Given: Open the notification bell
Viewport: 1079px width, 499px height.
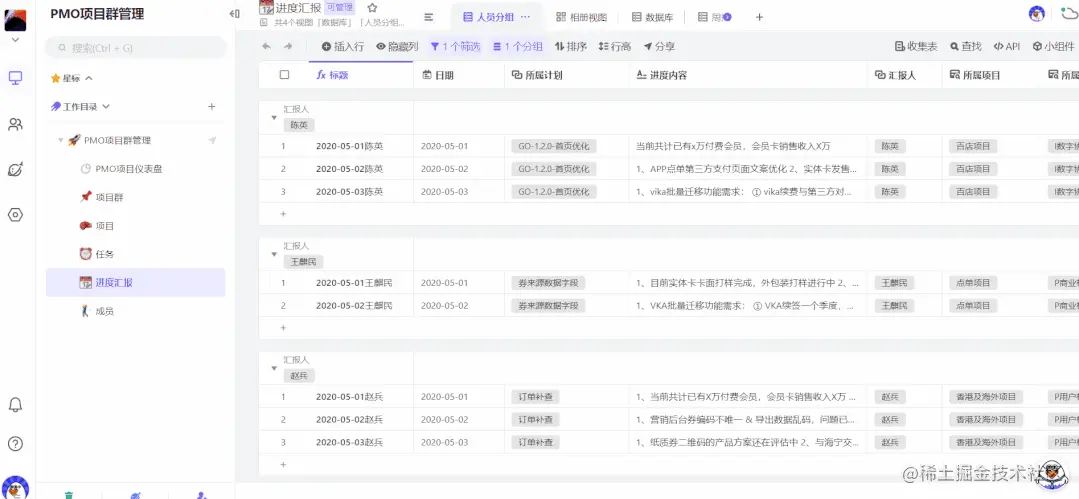Looking at the screenshot, I should 15,405.
